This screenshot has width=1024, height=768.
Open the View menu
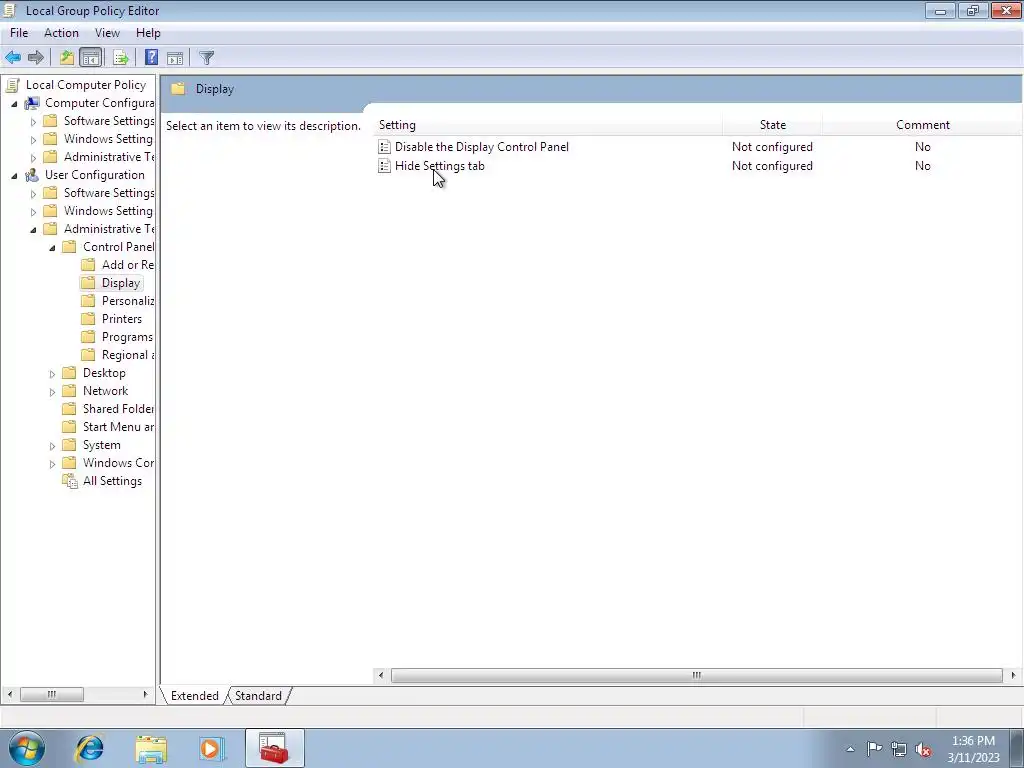tap(107, 33)
